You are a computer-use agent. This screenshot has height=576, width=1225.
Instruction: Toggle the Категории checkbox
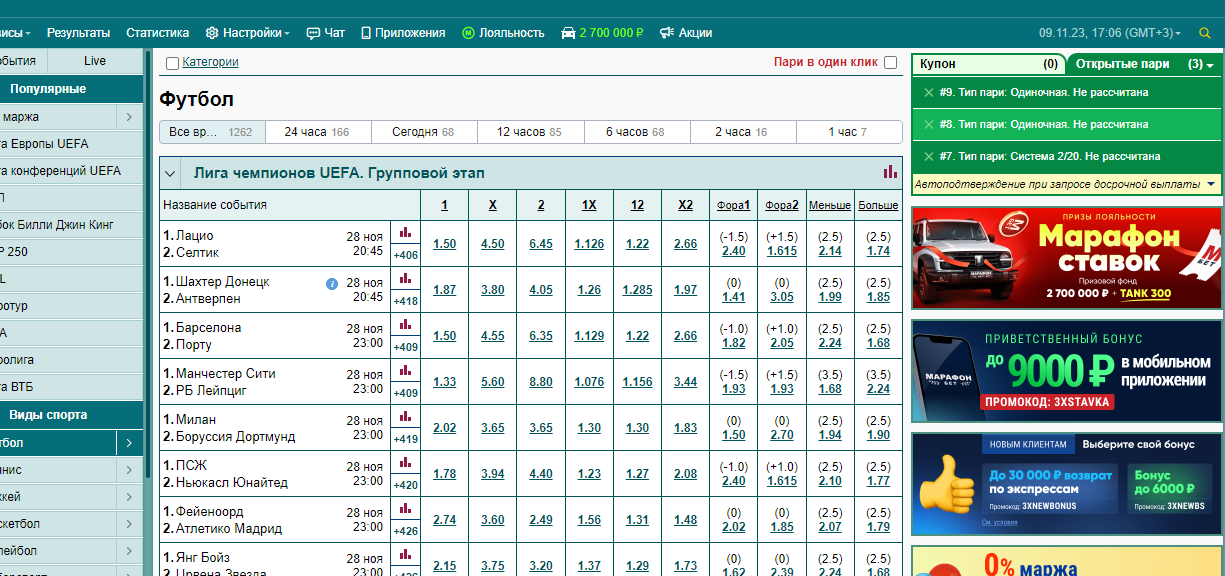(x=172, y=63)
